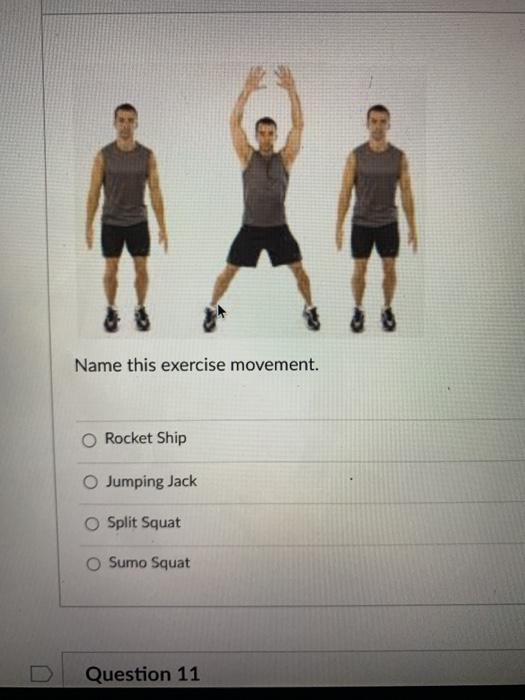Open the Question 11 heading

142,674
